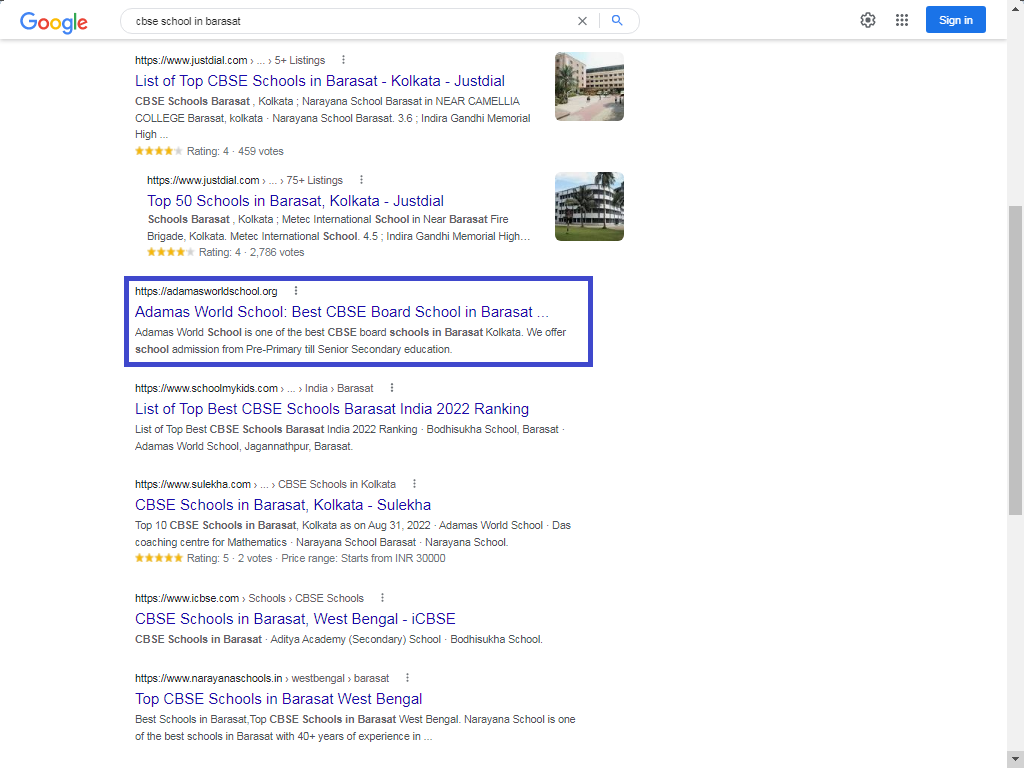This screenshot has height=768, width=1024.
Task: Click the vertical page scrollbar thumb
Action: point(1015,360)
